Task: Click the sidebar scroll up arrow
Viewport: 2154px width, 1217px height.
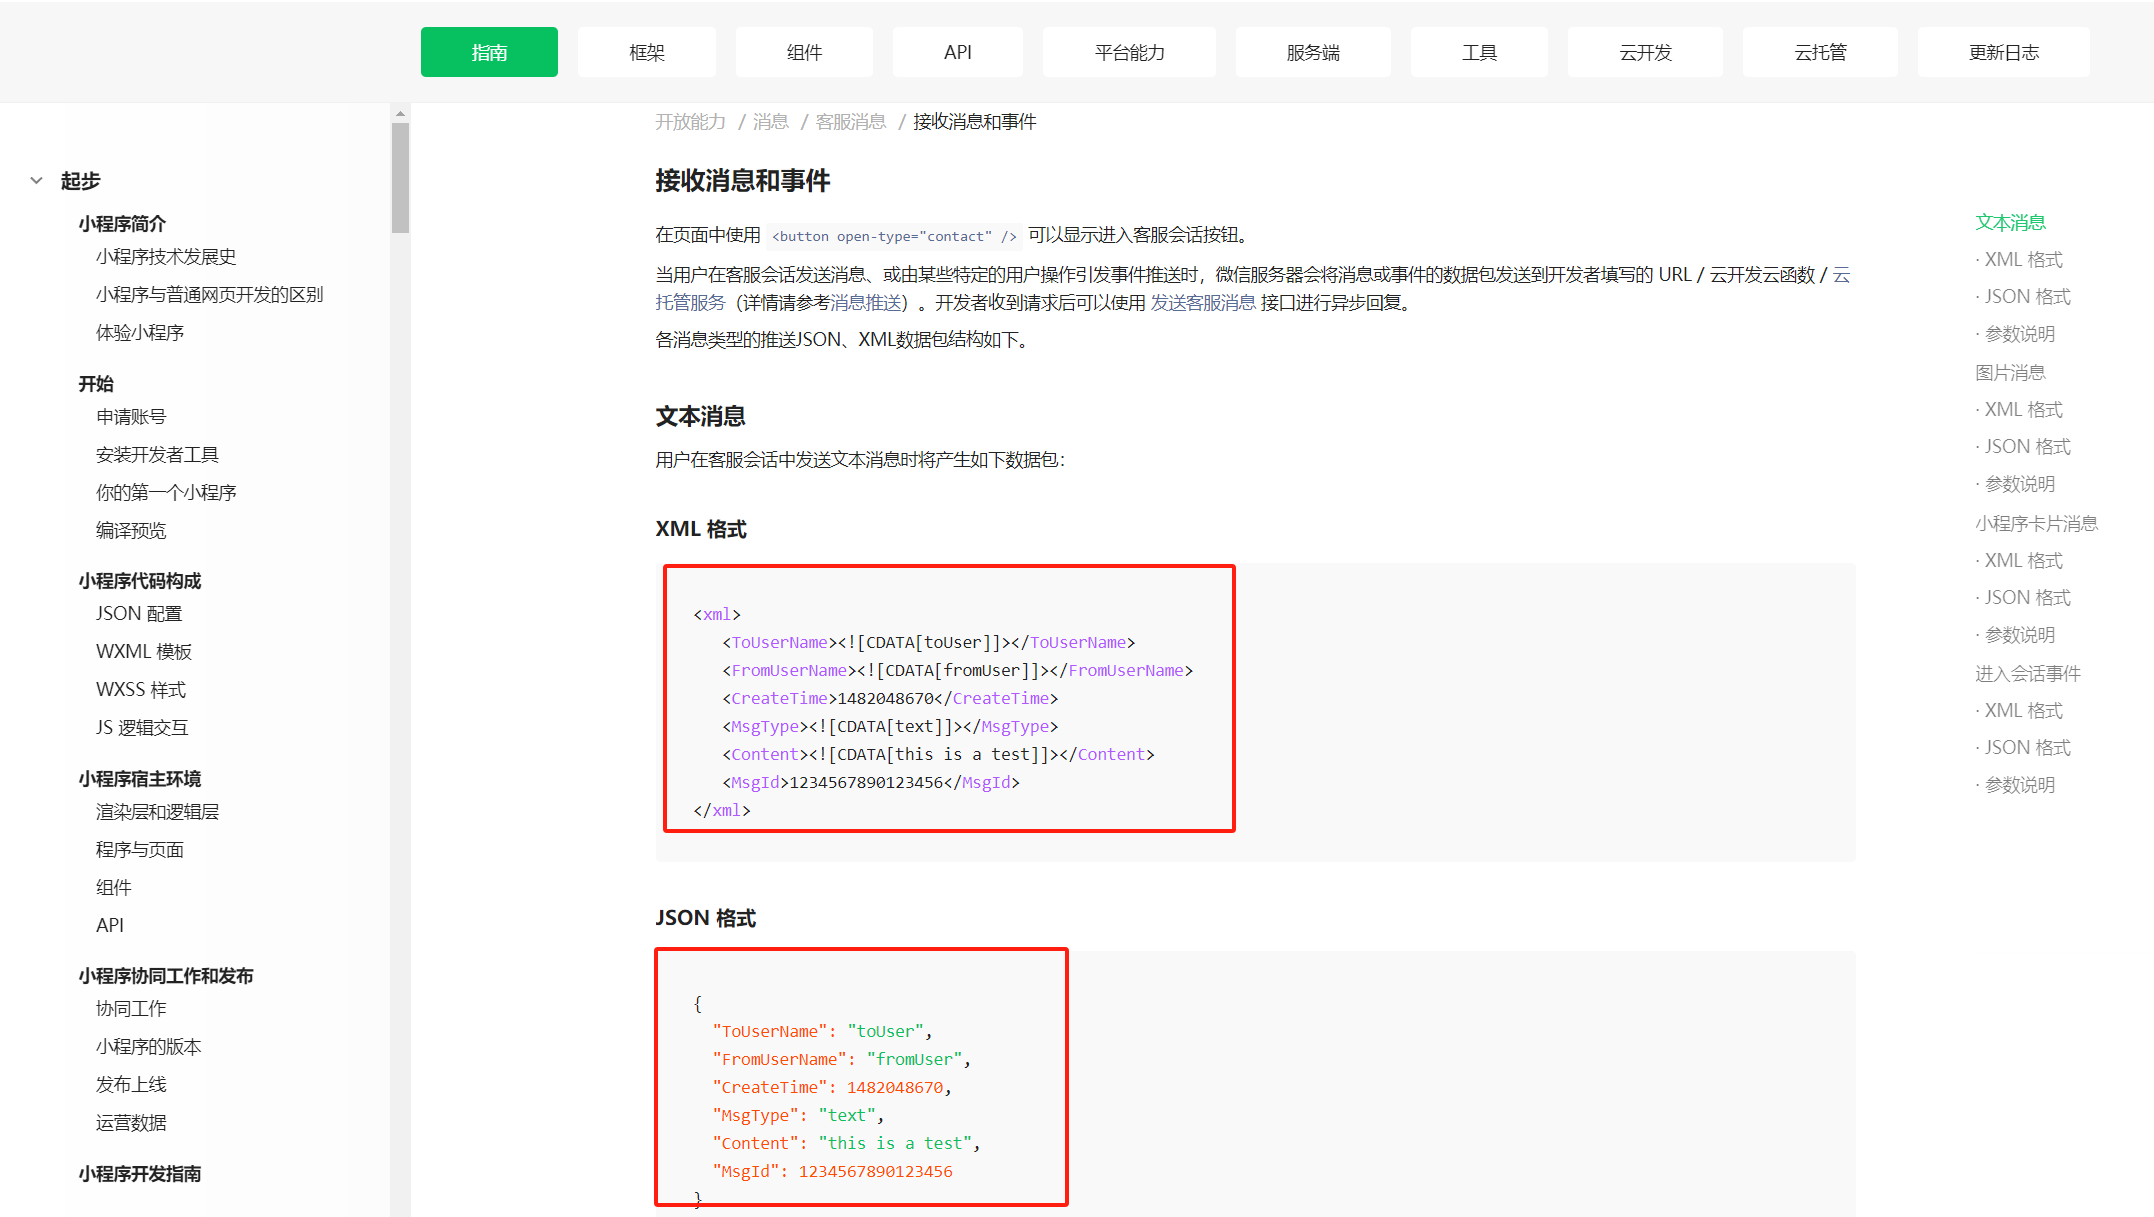Action: (x=400, y=114)
